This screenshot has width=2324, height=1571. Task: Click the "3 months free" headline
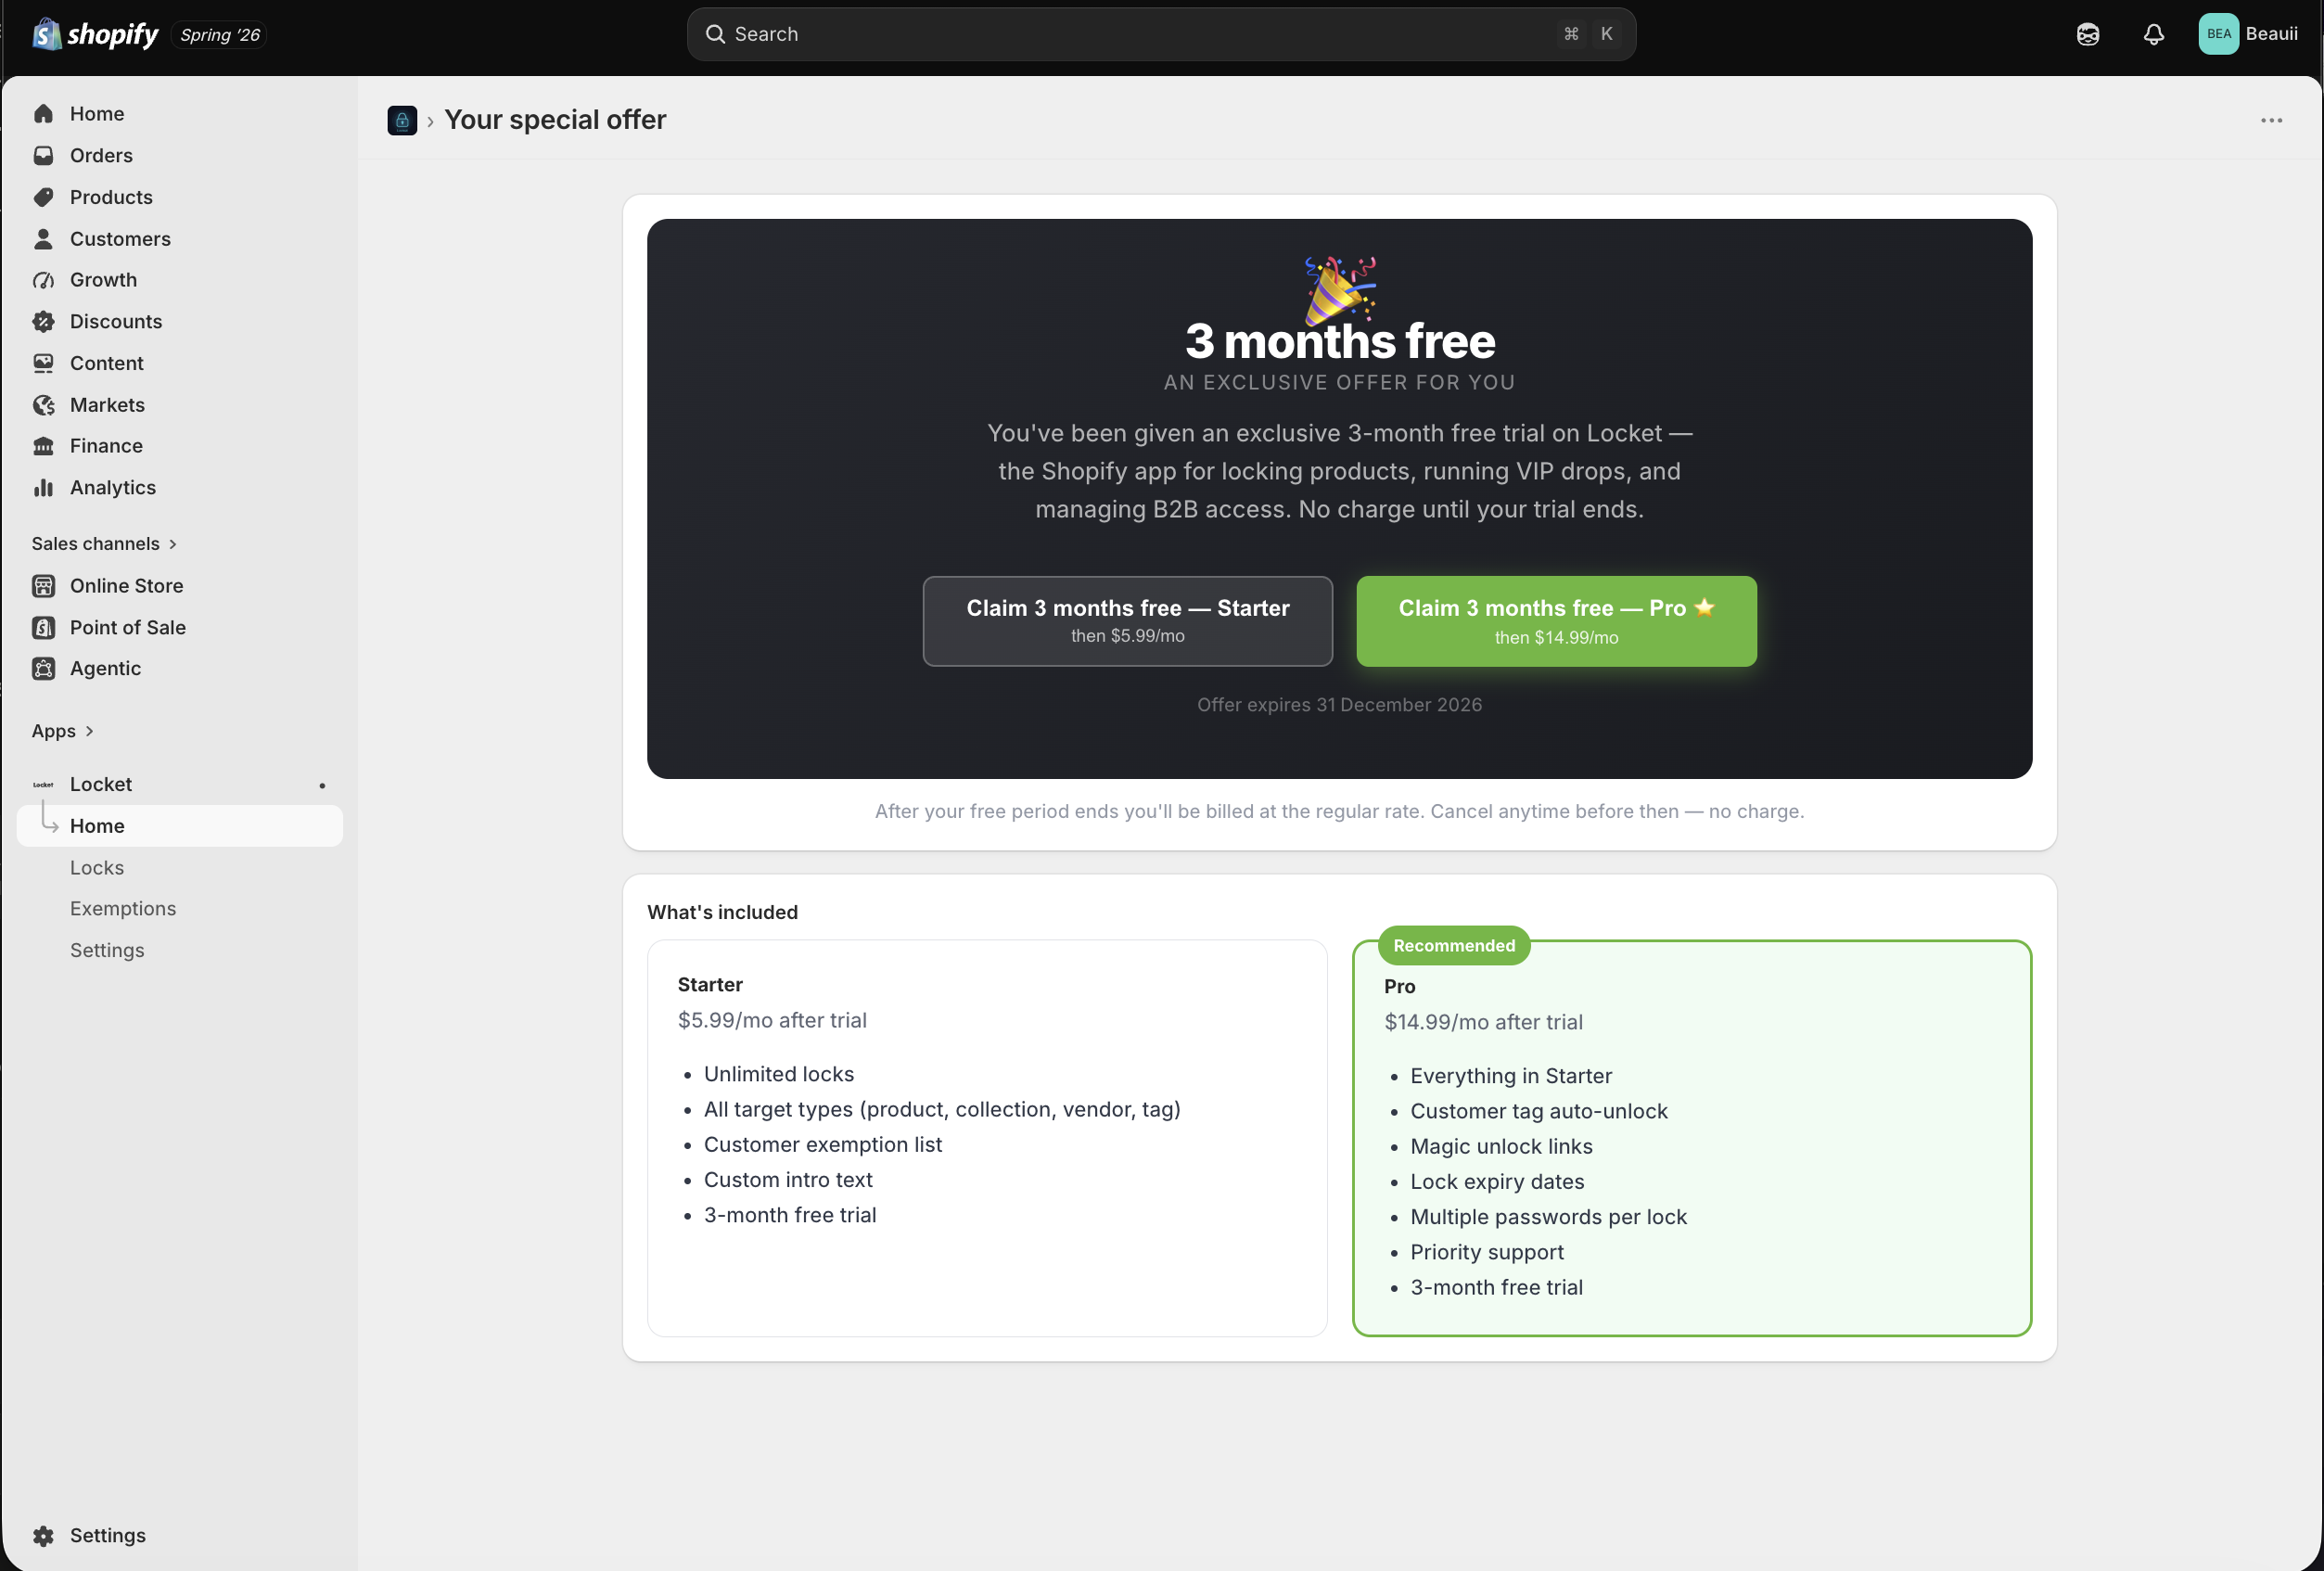tap(1340, 341)
